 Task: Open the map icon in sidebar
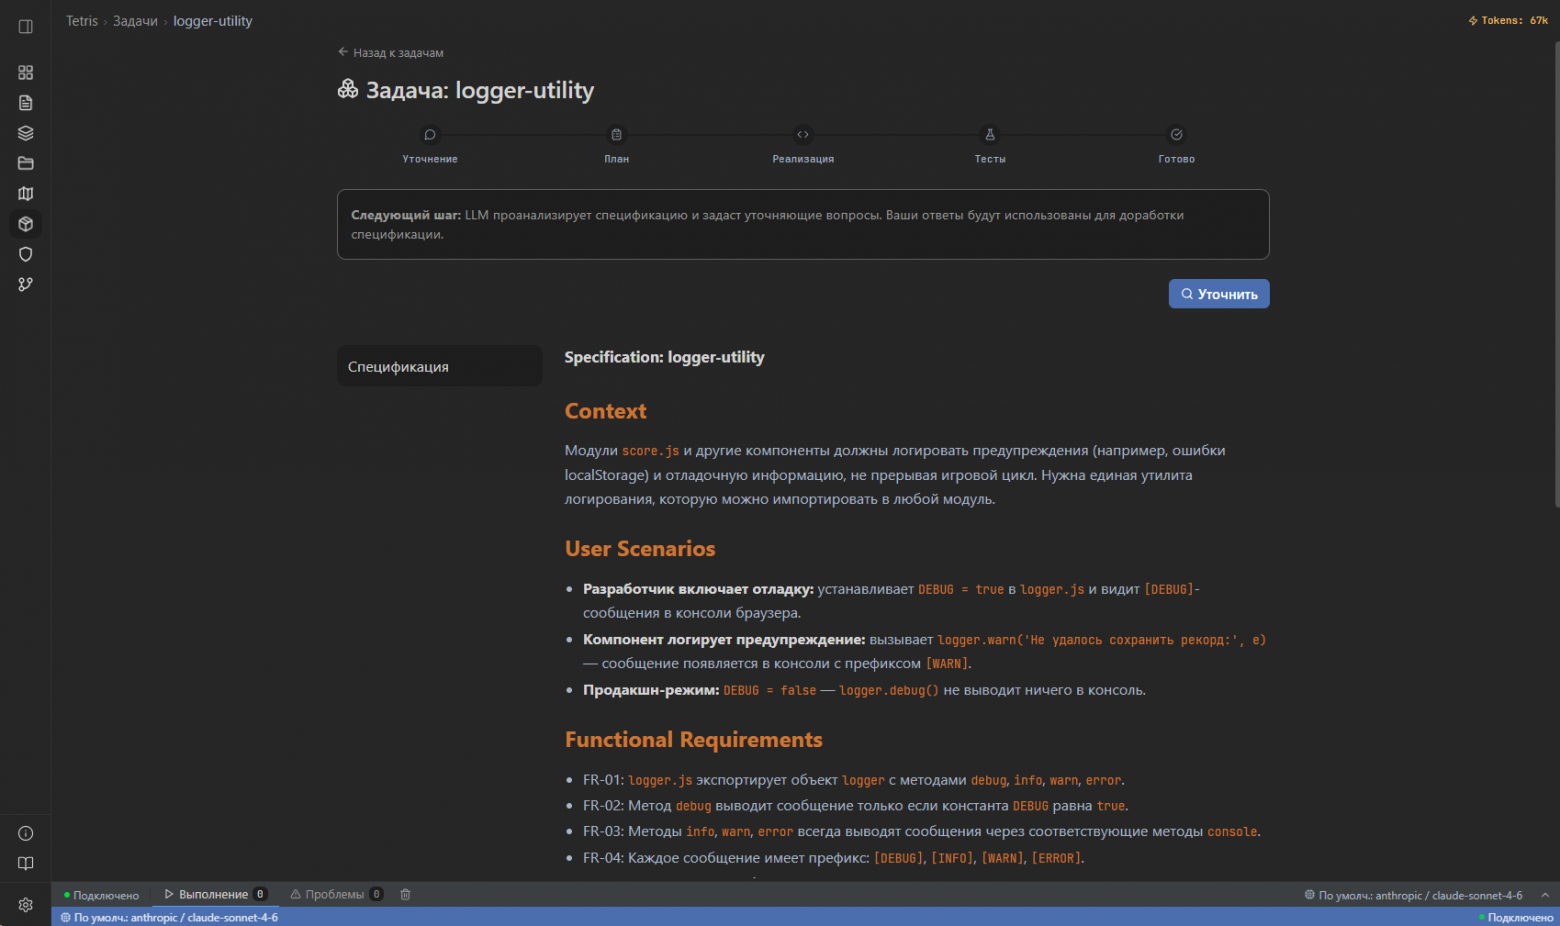point(26,194)
